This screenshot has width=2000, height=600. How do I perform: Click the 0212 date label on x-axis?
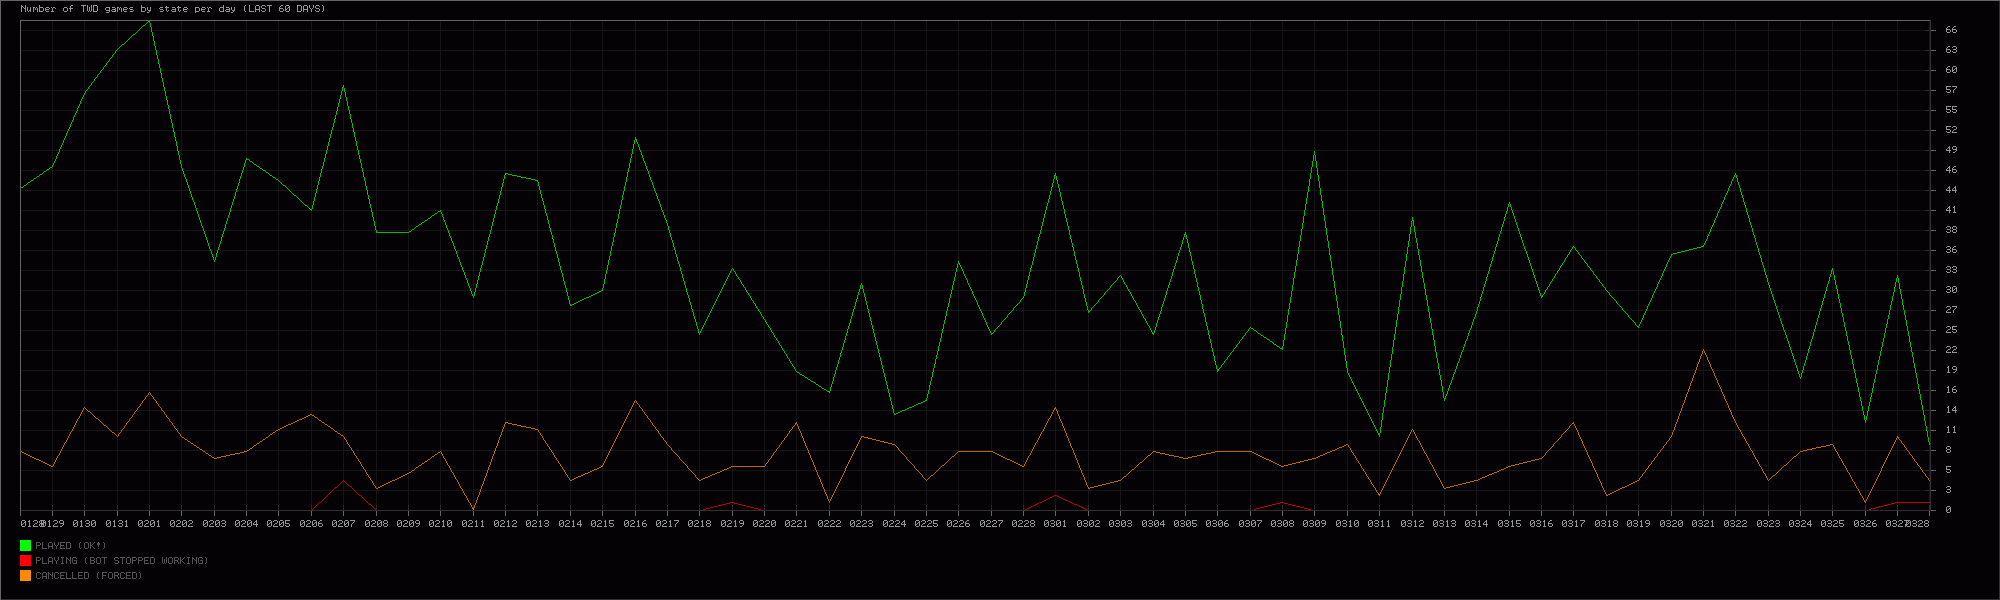coord(505,523)
